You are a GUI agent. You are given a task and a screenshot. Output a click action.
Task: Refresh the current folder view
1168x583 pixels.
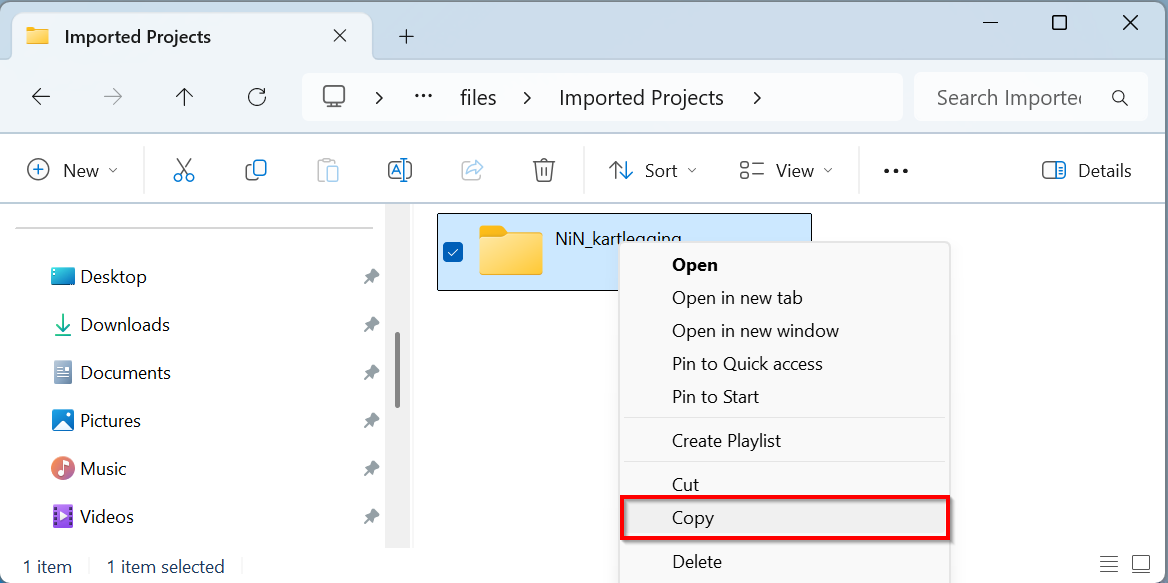[x=257, y=97]
